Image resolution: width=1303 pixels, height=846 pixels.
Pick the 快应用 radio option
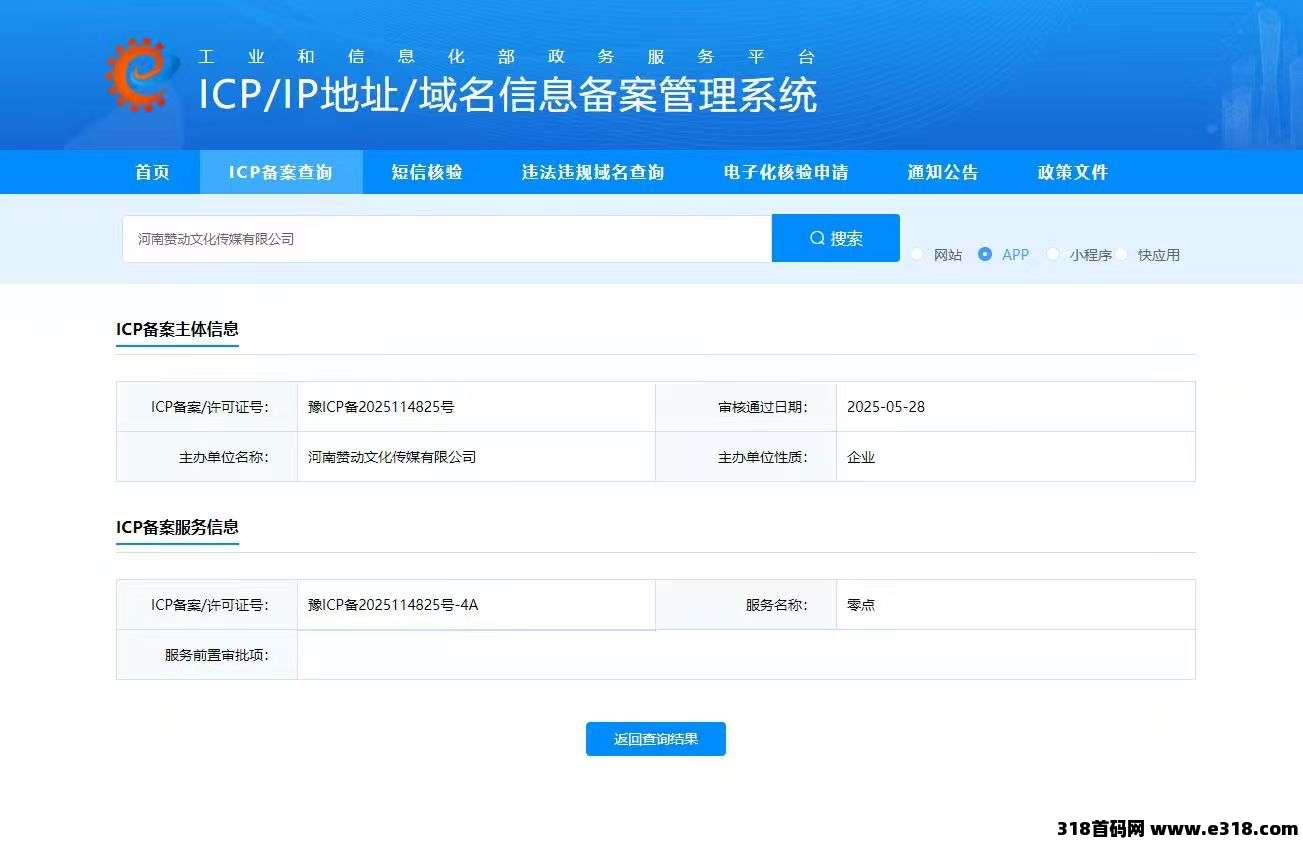(1122, 254)
